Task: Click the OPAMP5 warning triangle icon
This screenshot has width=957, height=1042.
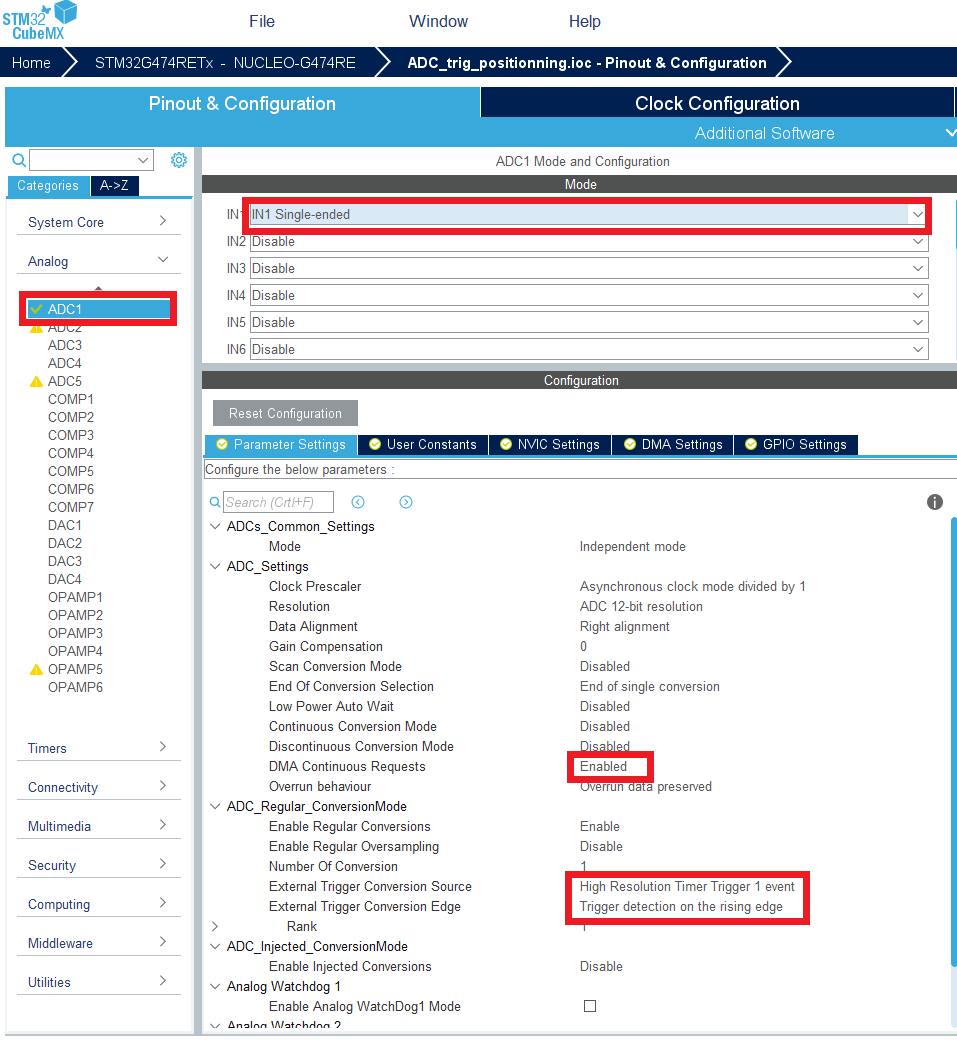Action: pos(37,669)
